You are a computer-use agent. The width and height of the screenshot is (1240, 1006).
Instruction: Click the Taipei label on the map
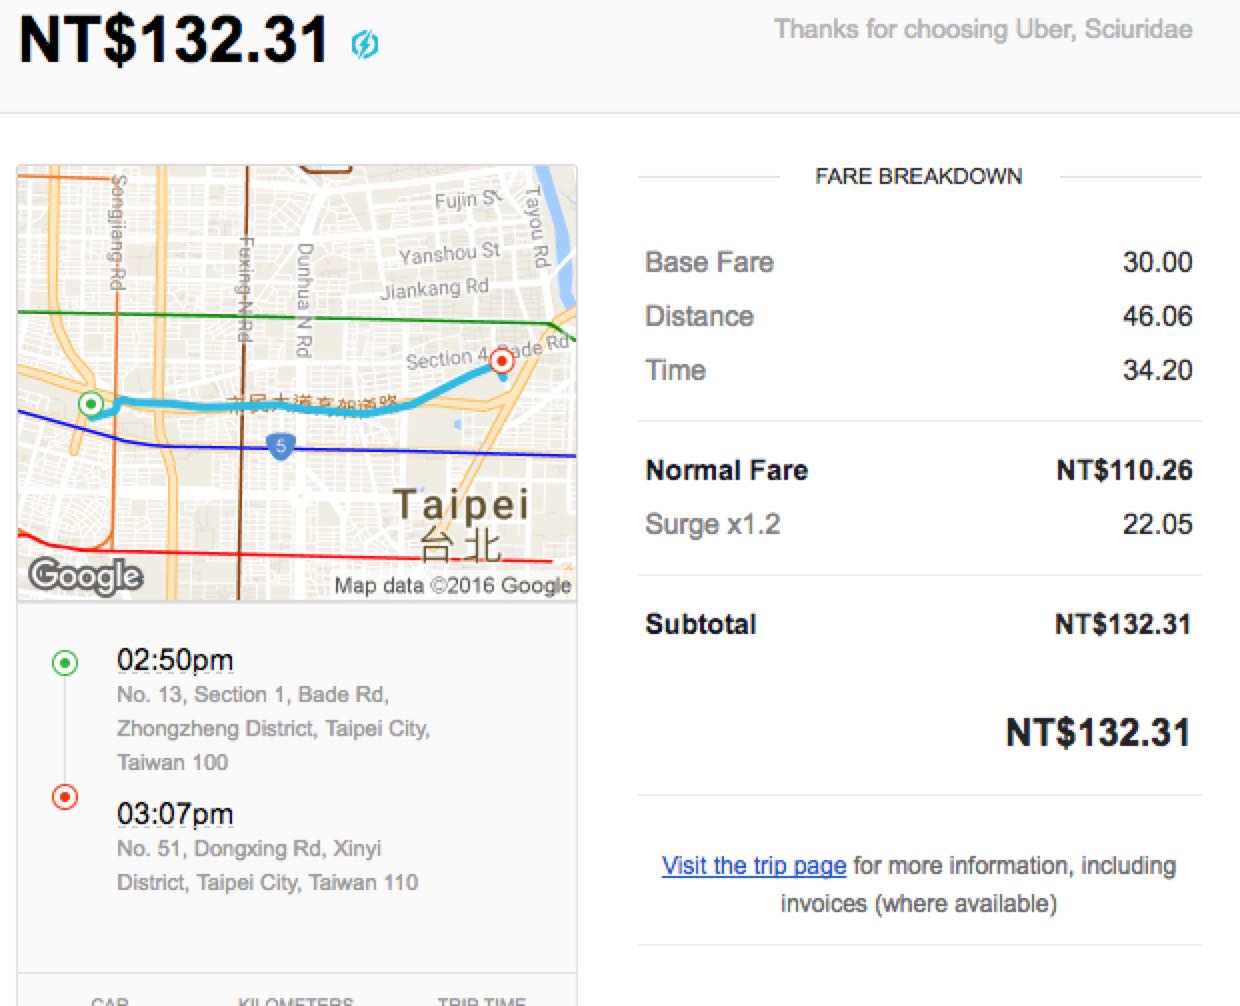pyautogui.click(x=461, y=505)
